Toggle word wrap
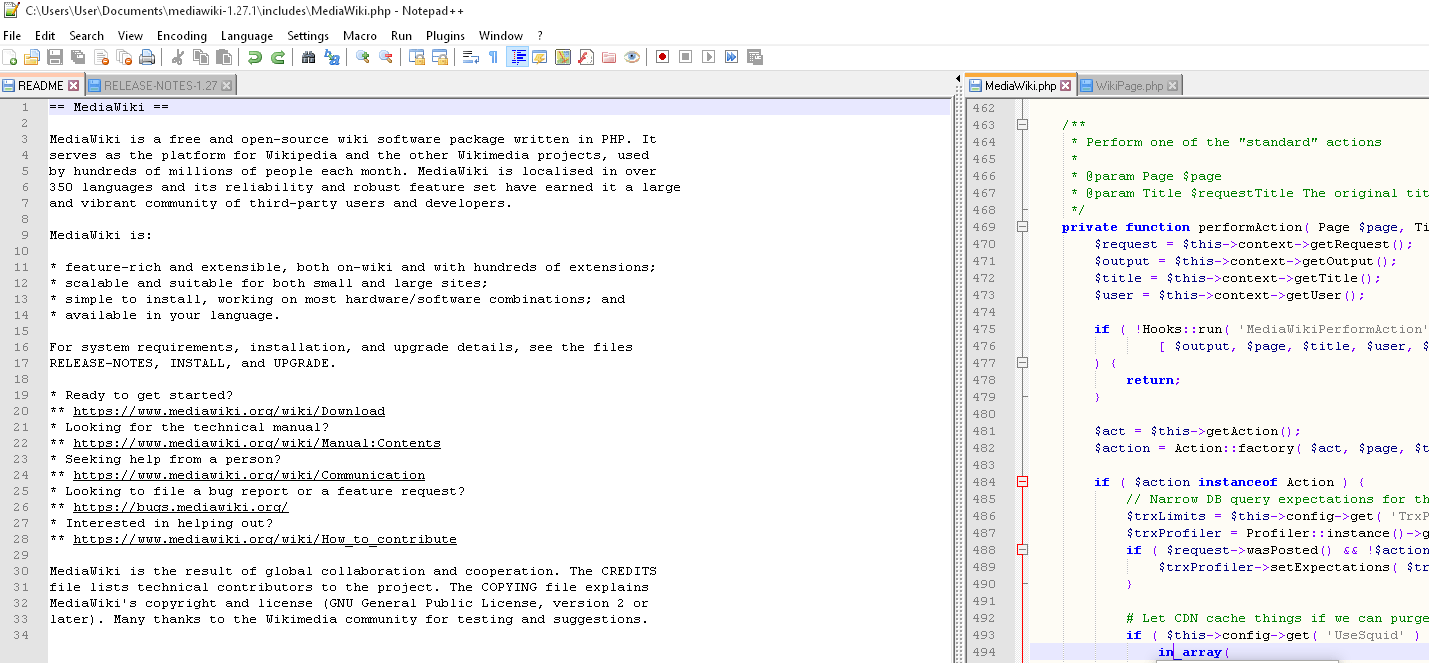1429x663 pixels. click(470, 57)
